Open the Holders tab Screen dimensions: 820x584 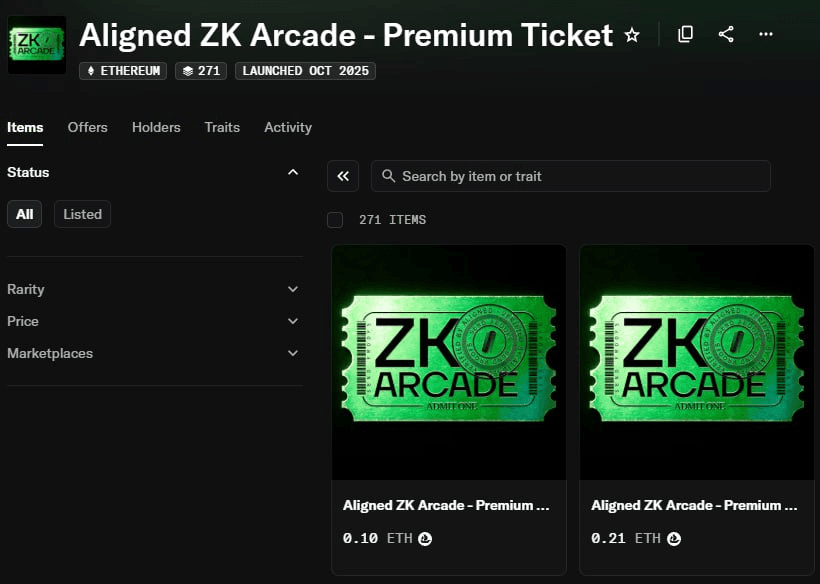coord(156,127)
